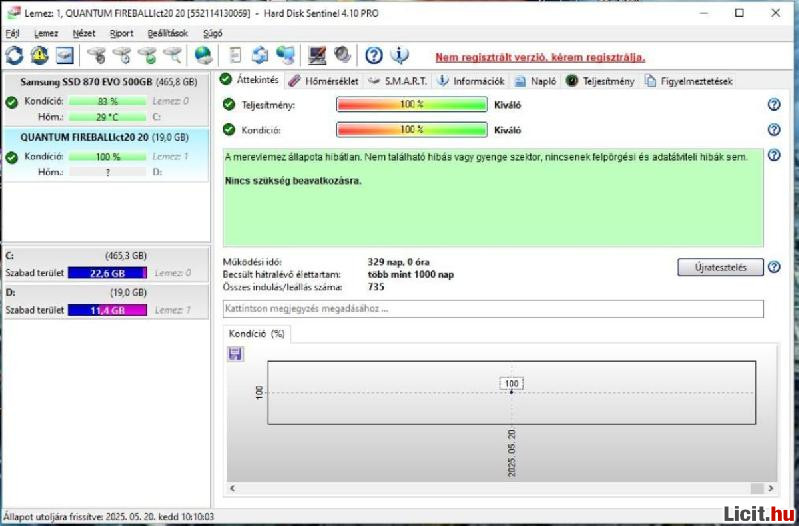Image resolution: width=799 pixels, height=526 pixels.
Task: Click the disk icon with a magnifying glass
Action: 173,55
